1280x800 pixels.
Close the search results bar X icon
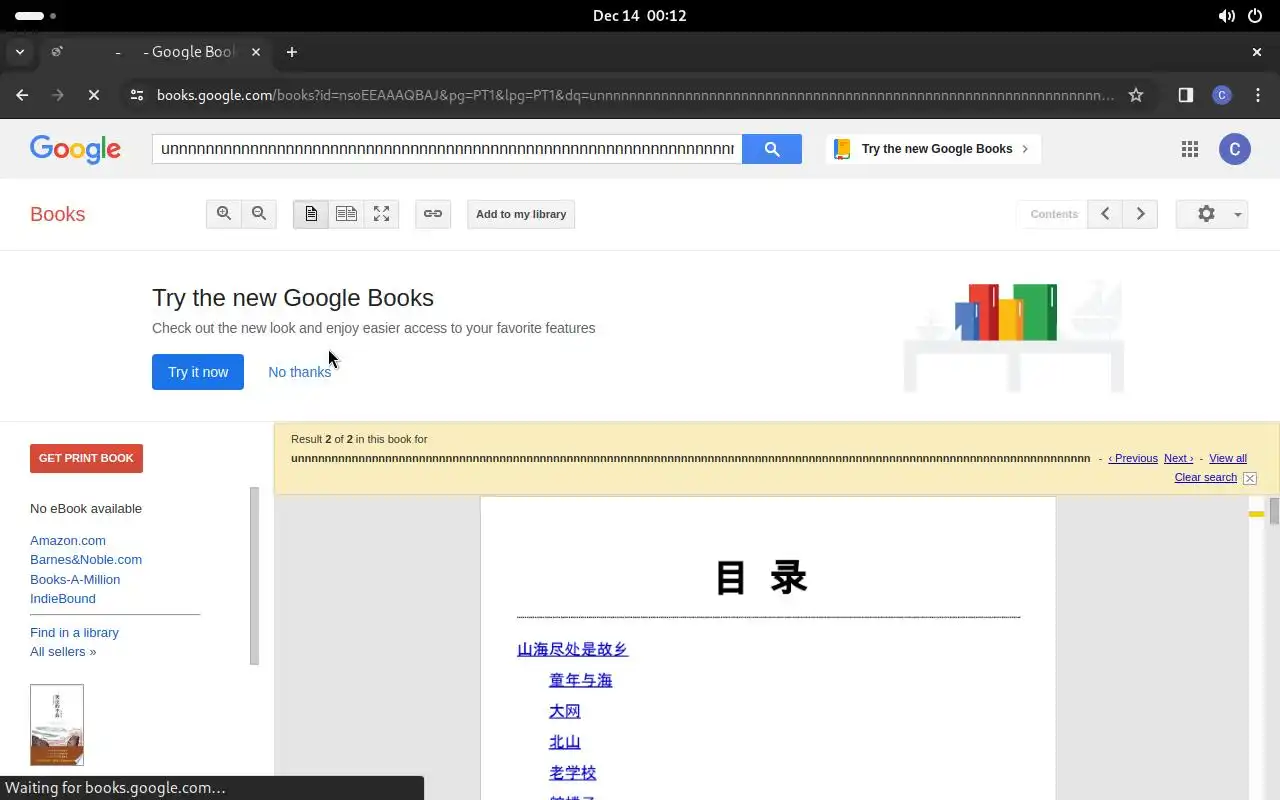(x=1250, y=478)
